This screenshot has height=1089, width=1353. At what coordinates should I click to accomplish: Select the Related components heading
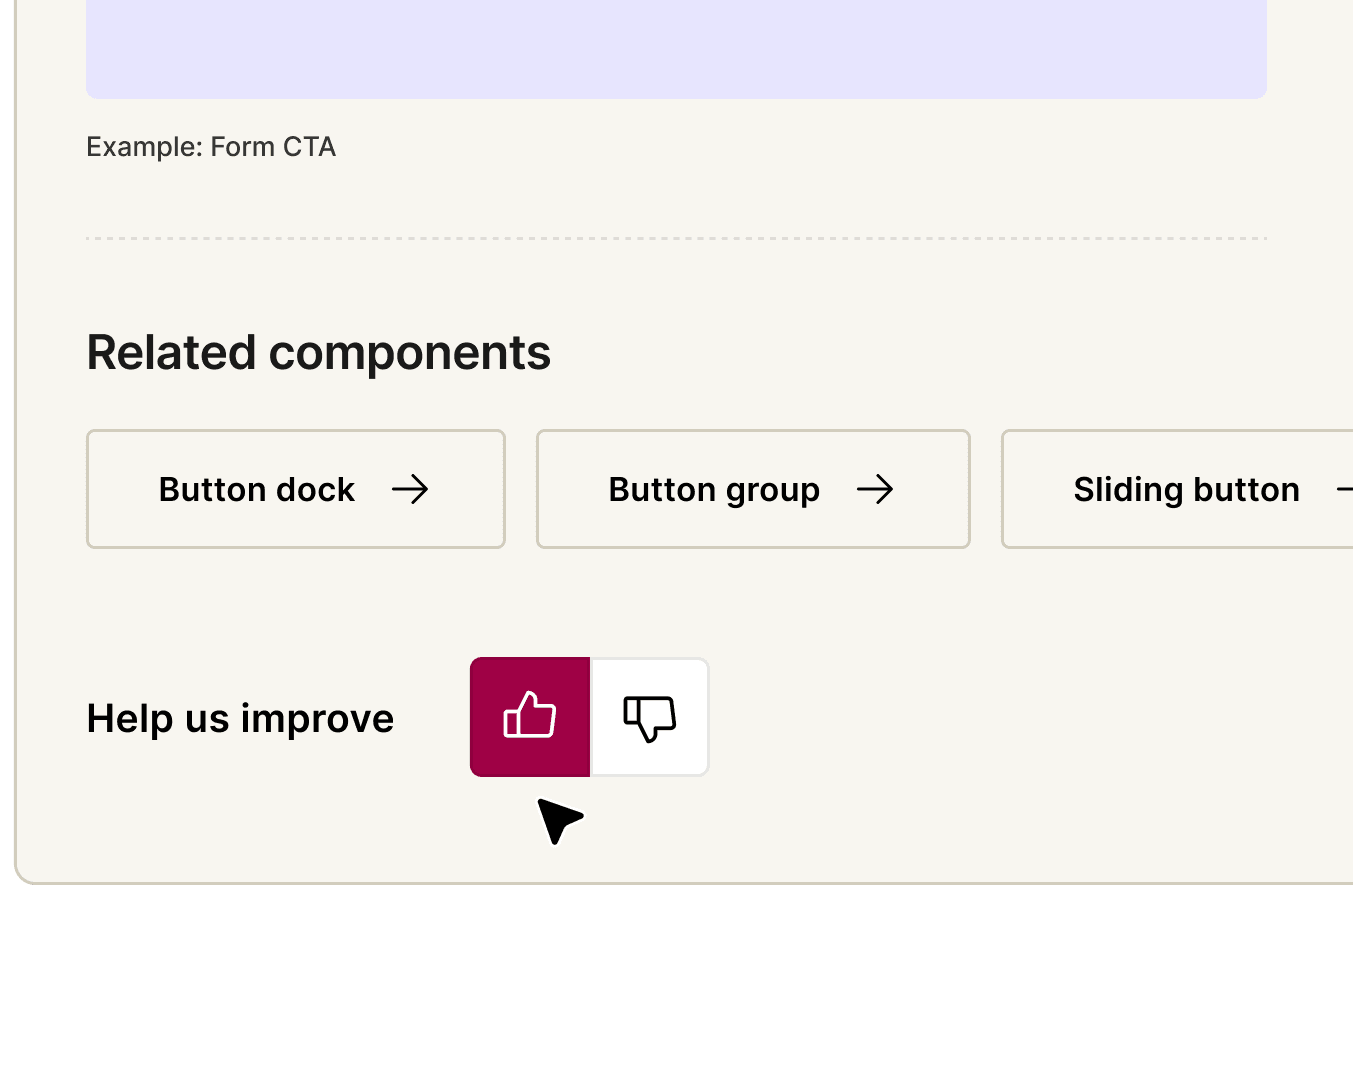318,353
